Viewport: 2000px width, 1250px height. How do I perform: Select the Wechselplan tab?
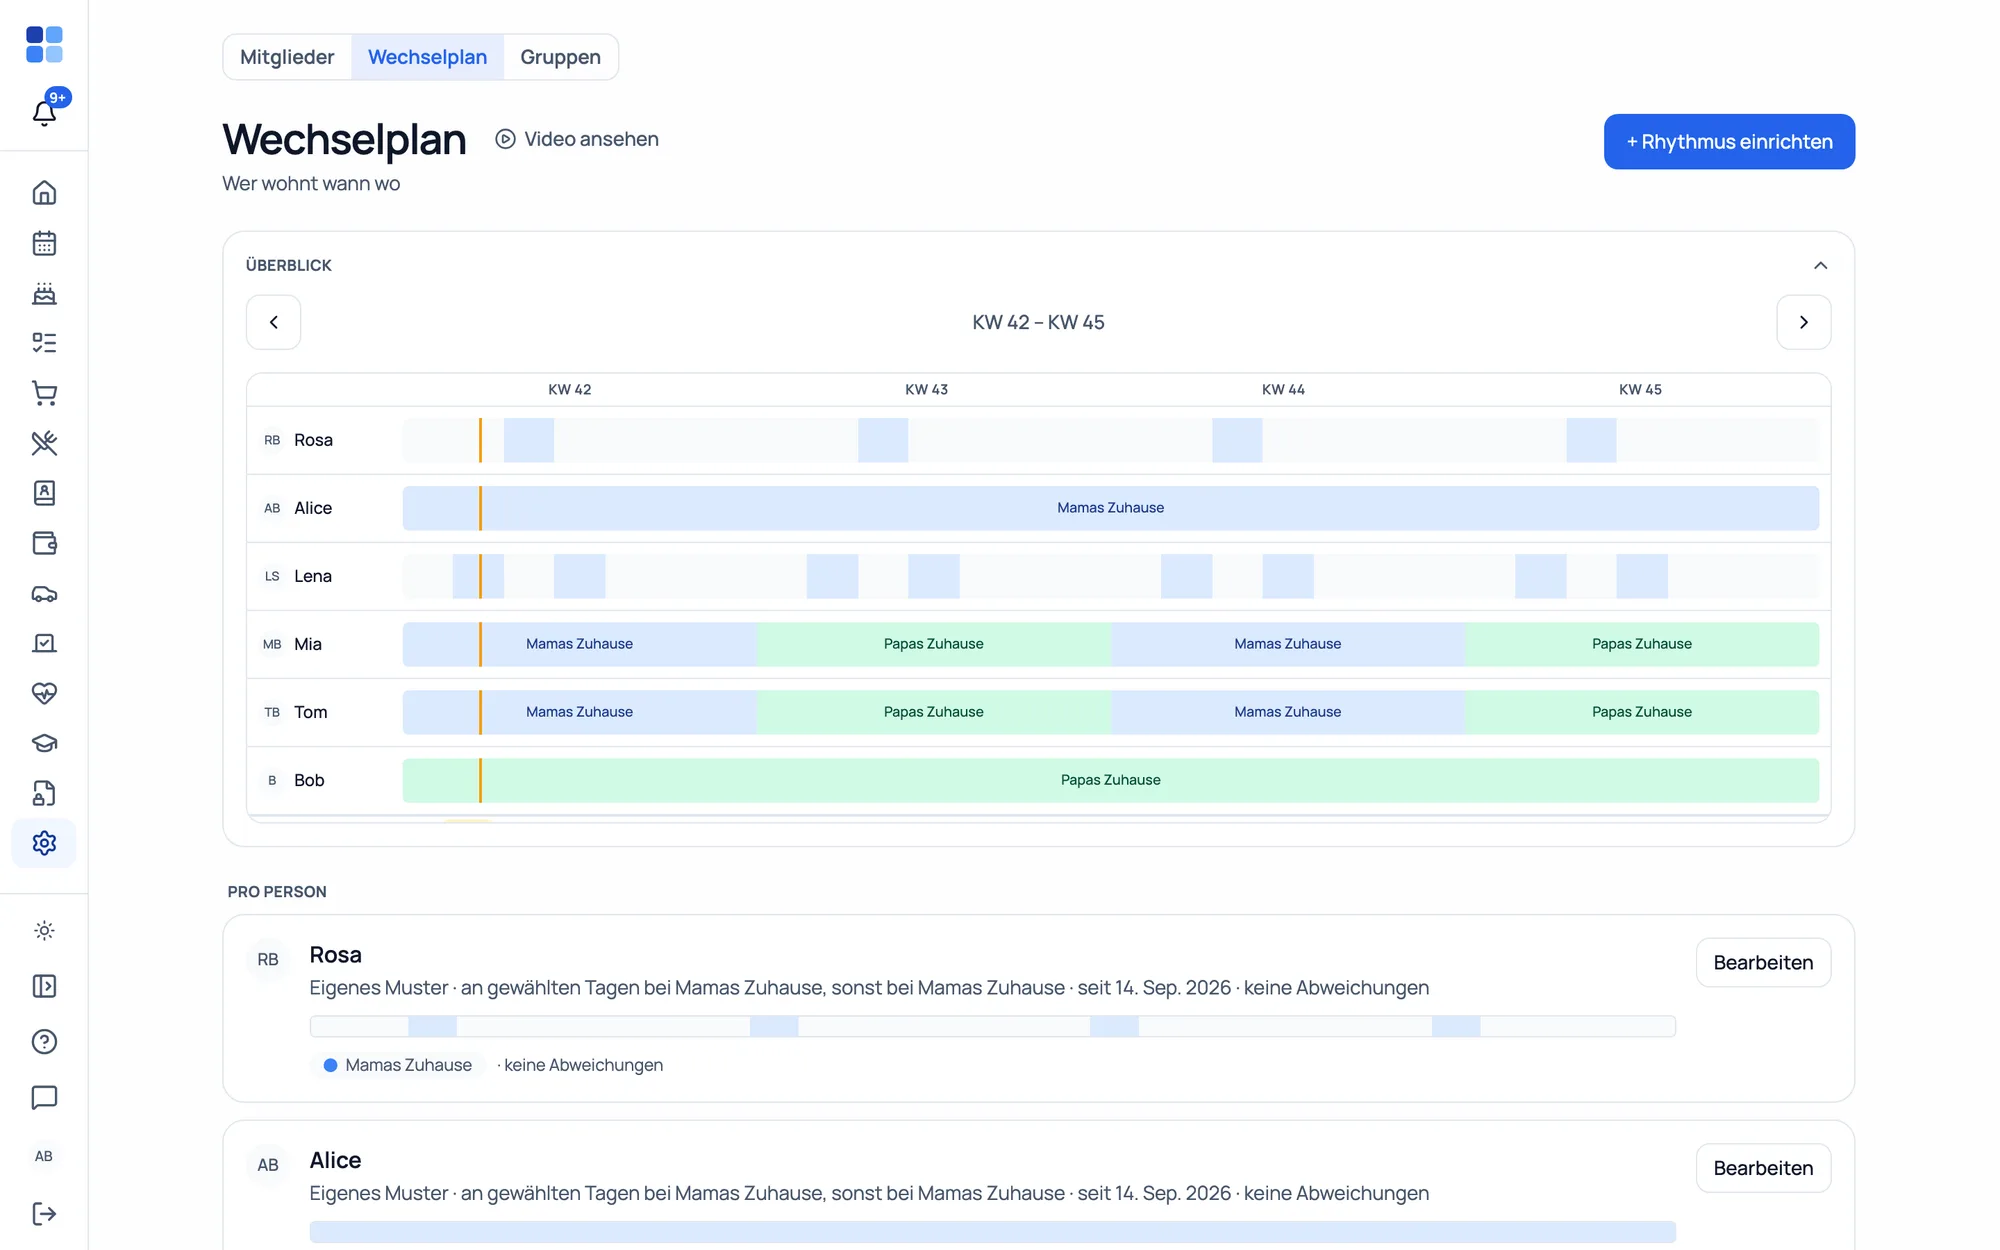(x=427, y=57)
